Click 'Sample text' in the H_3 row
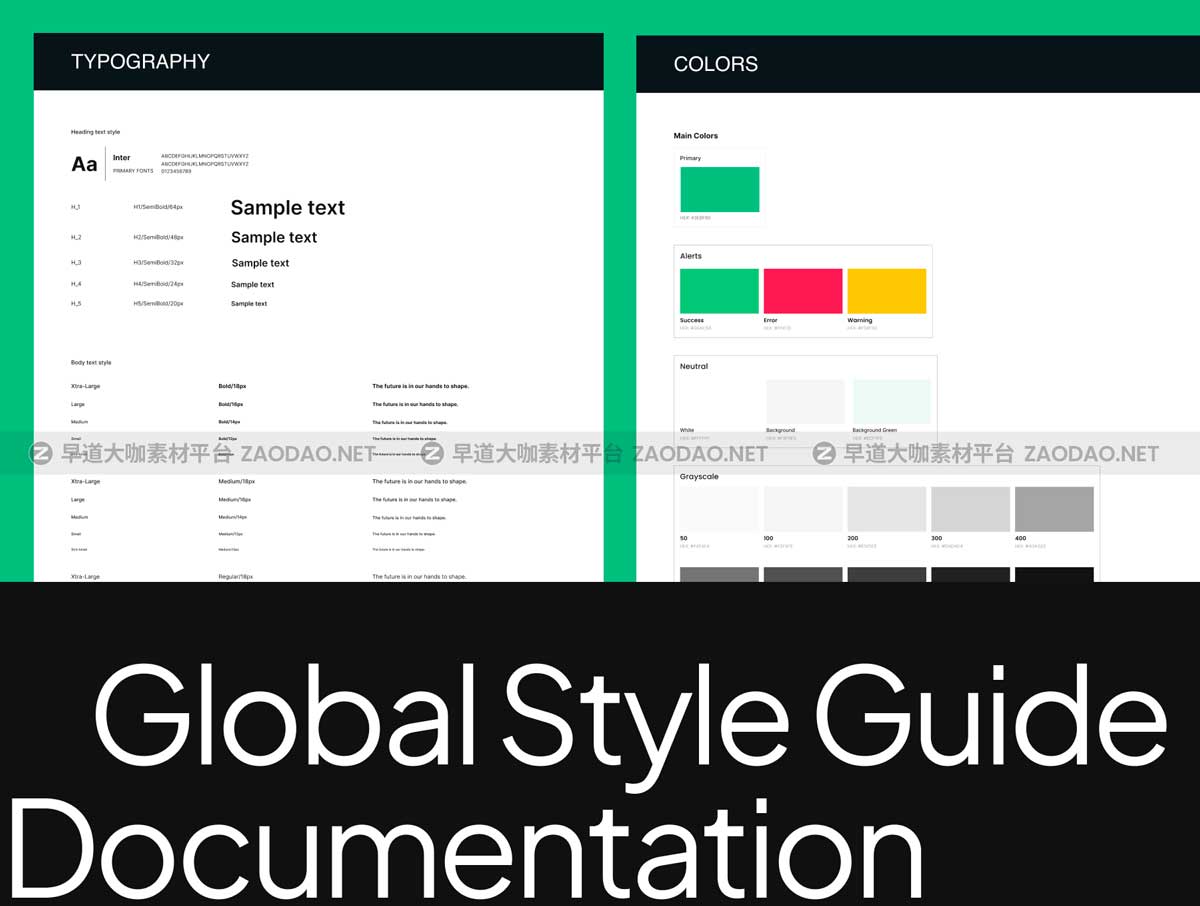The height and width of the screenshot is (906, 1200). [x=260, y=263]
